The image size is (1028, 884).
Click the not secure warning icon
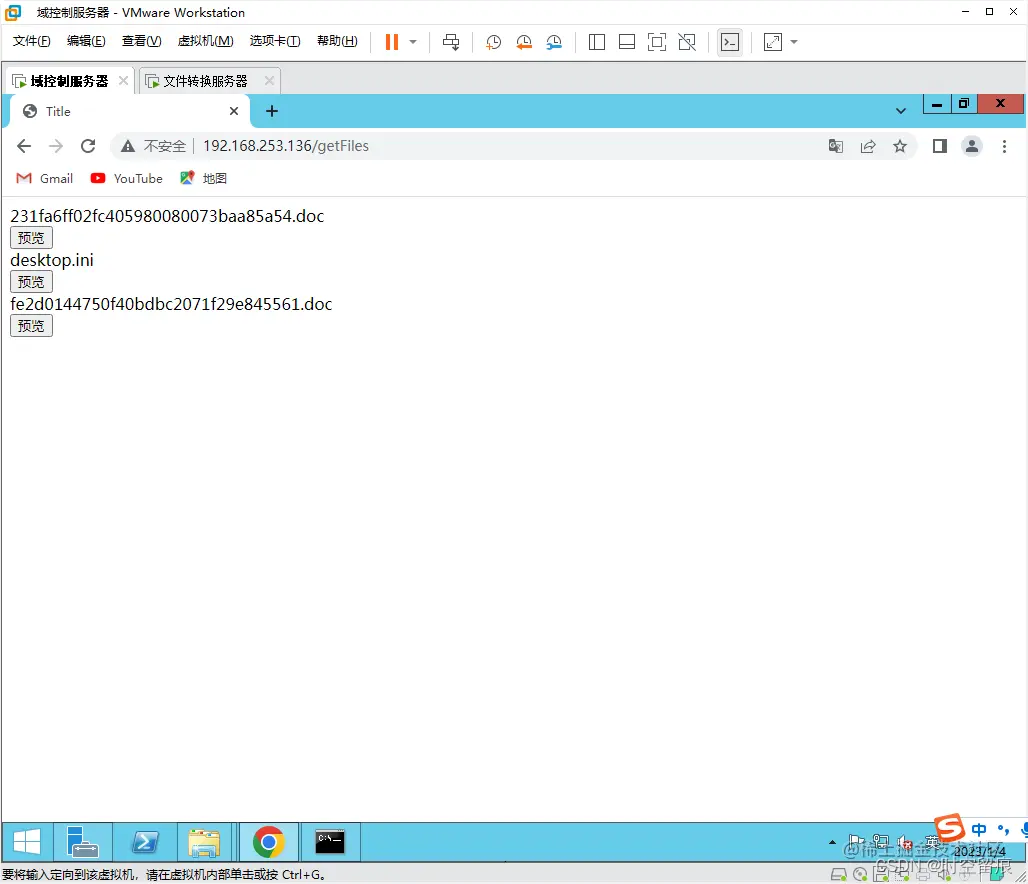tap(128, 146)
